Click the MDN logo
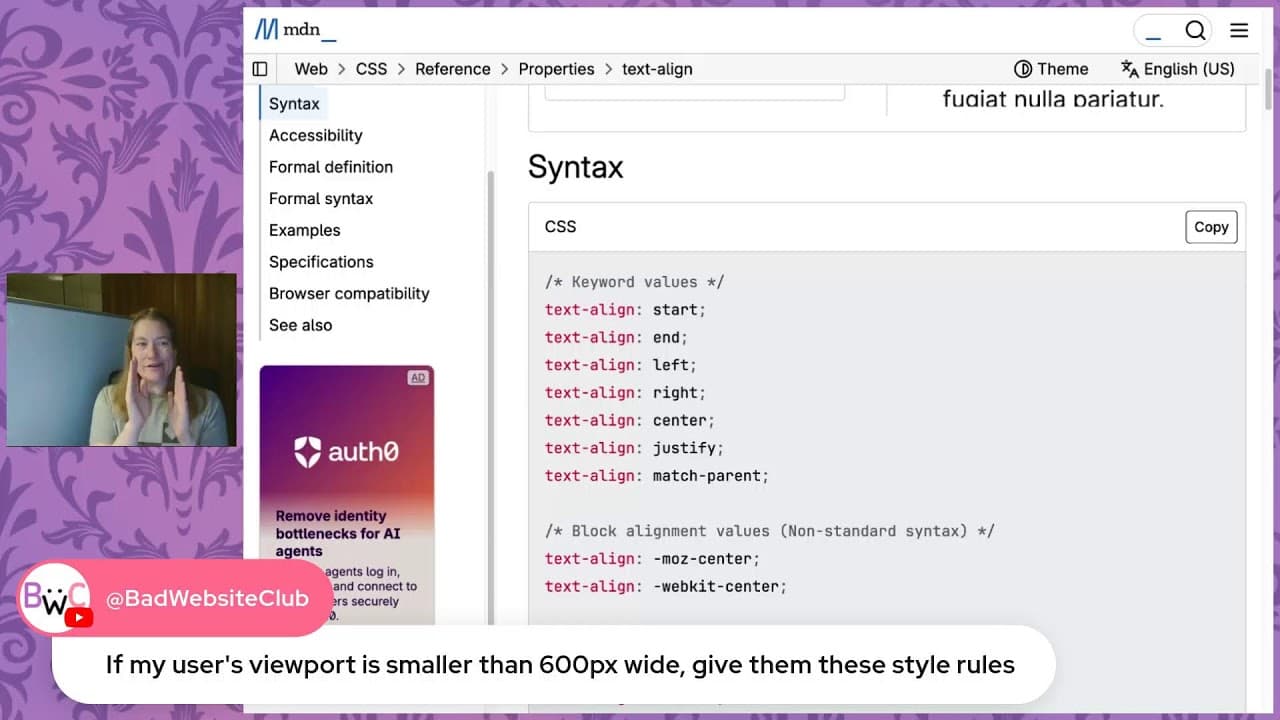The height and width of the screenshot is (720, 1280). 295,30
